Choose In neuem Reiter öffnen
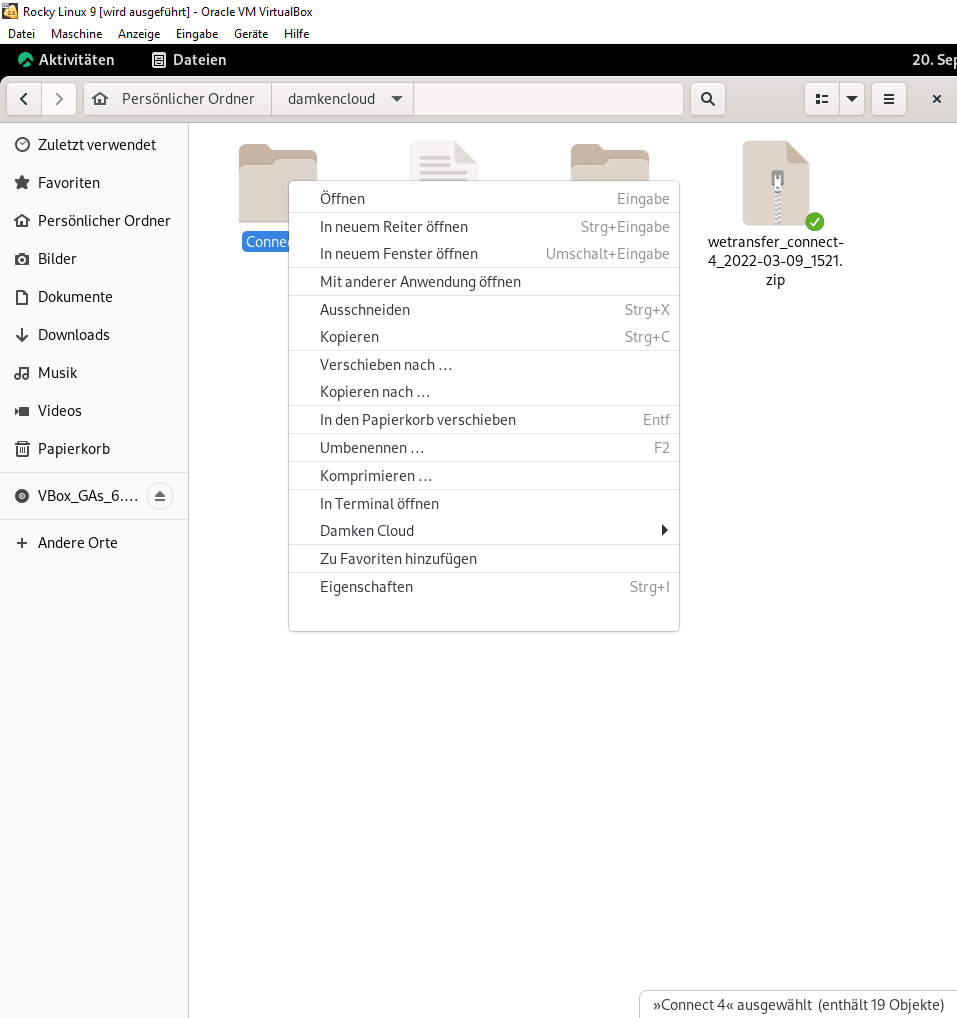 tap(484, 227)
